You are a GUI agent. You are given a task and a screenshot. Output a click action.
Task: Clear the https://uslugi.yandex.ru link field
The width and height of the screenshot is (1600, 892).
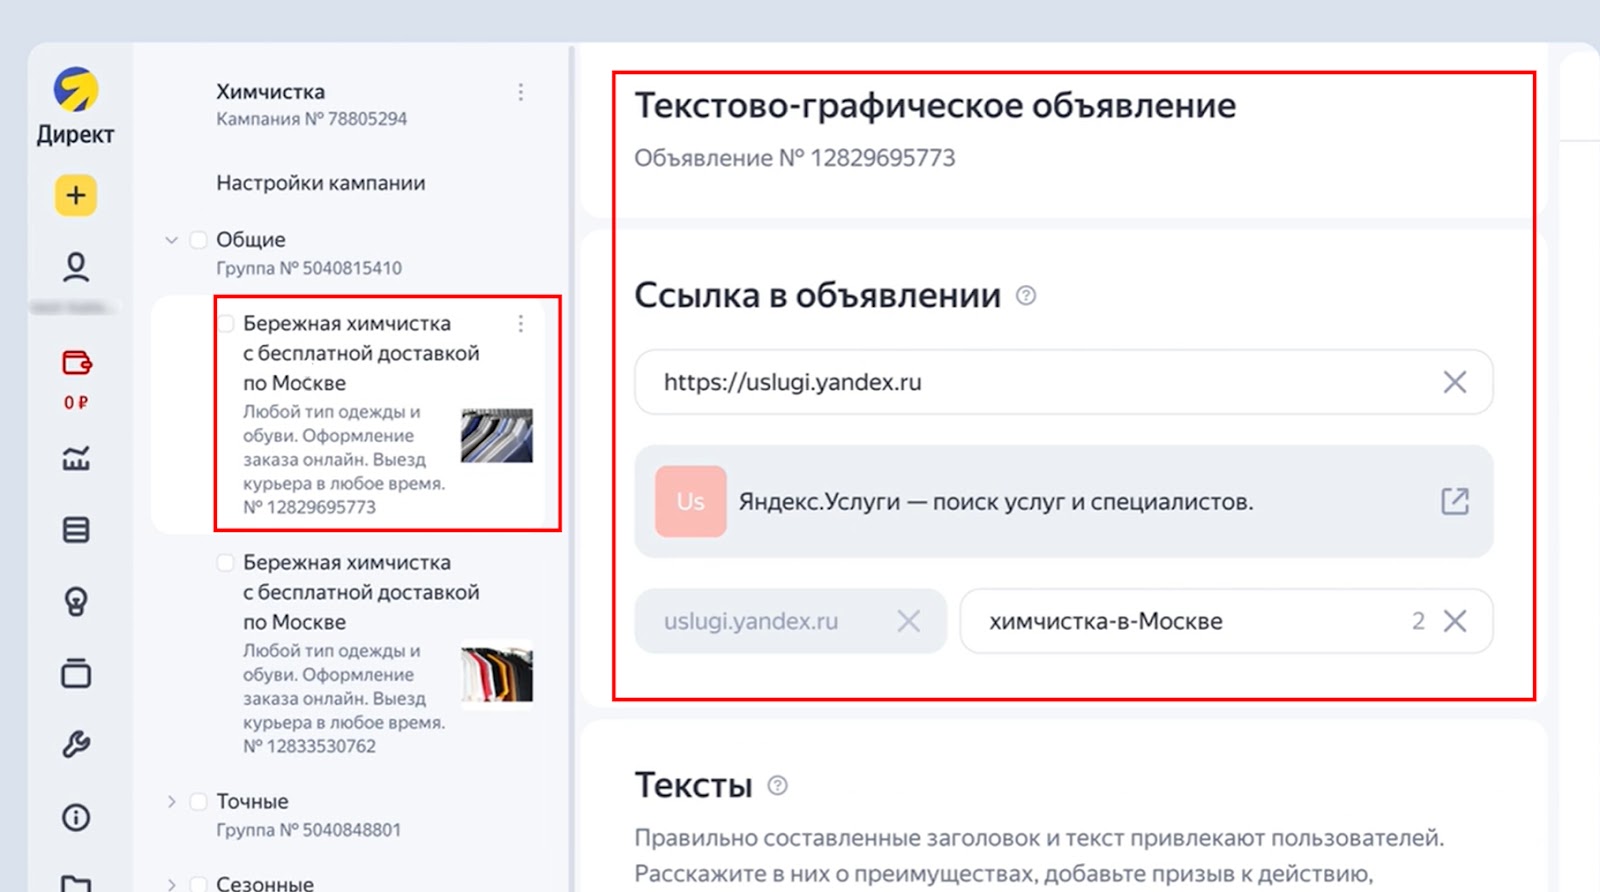tap(1455, 382)
